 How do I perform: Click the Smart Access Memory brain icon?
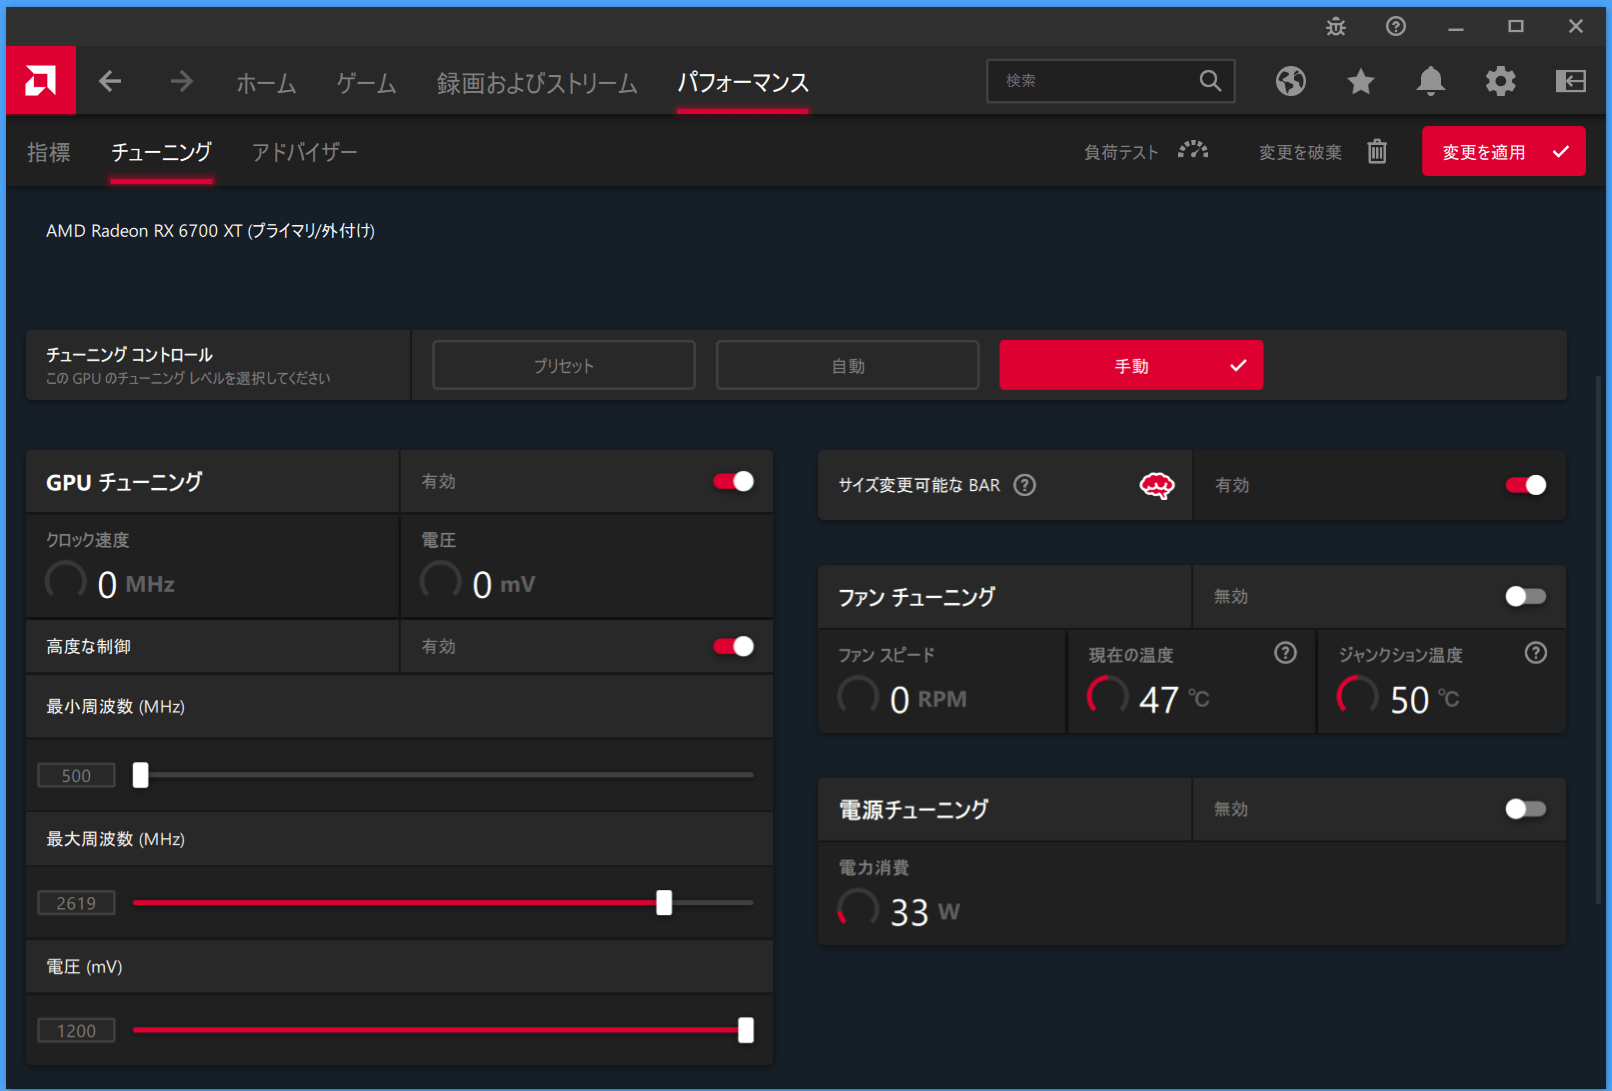coord(1157,486)
